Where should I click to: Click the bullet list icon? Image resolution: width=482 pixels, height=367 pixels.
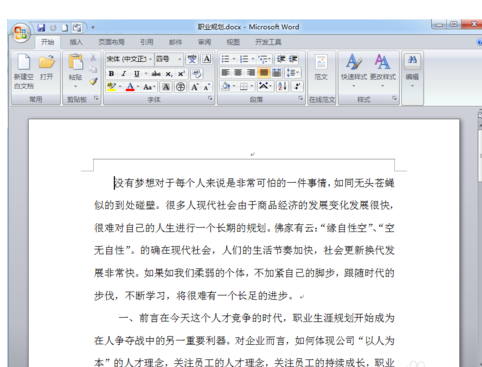(x=226, y=59)
